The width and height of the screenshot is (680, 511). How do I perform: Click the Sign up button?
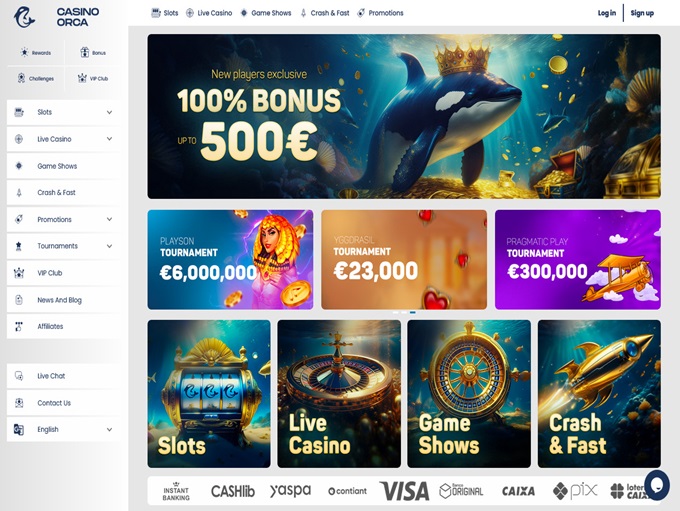click(x=642, y=13)
